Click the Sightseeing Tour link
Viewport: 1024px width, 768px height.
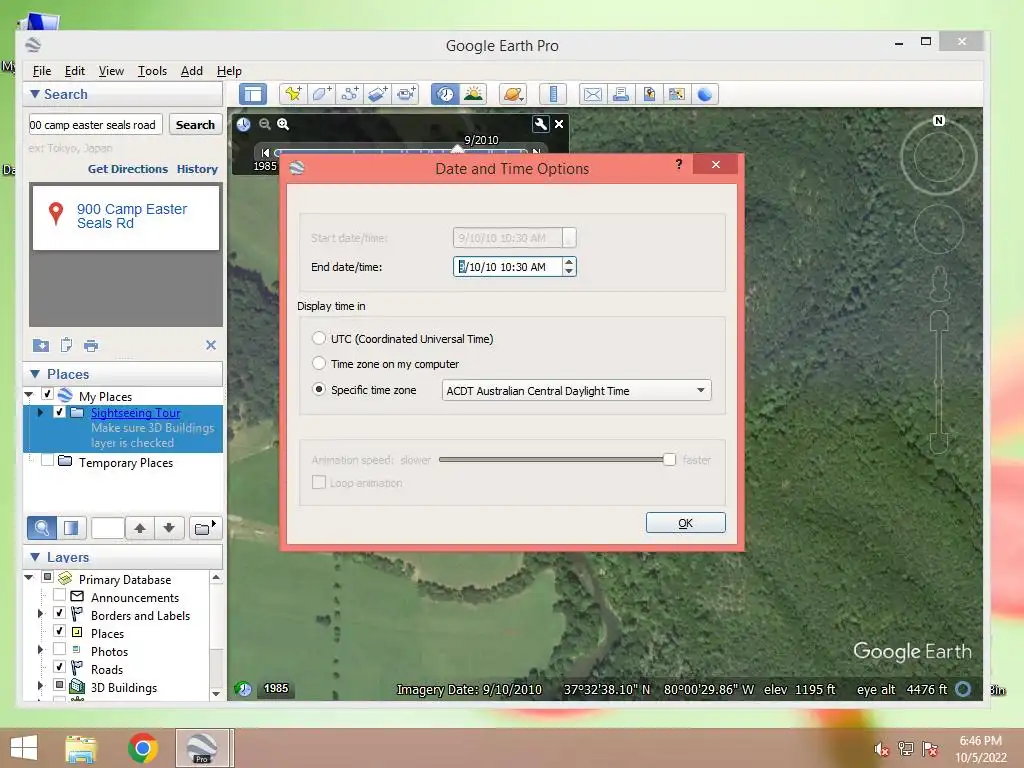pyautogui.click(x=136, y=413)
